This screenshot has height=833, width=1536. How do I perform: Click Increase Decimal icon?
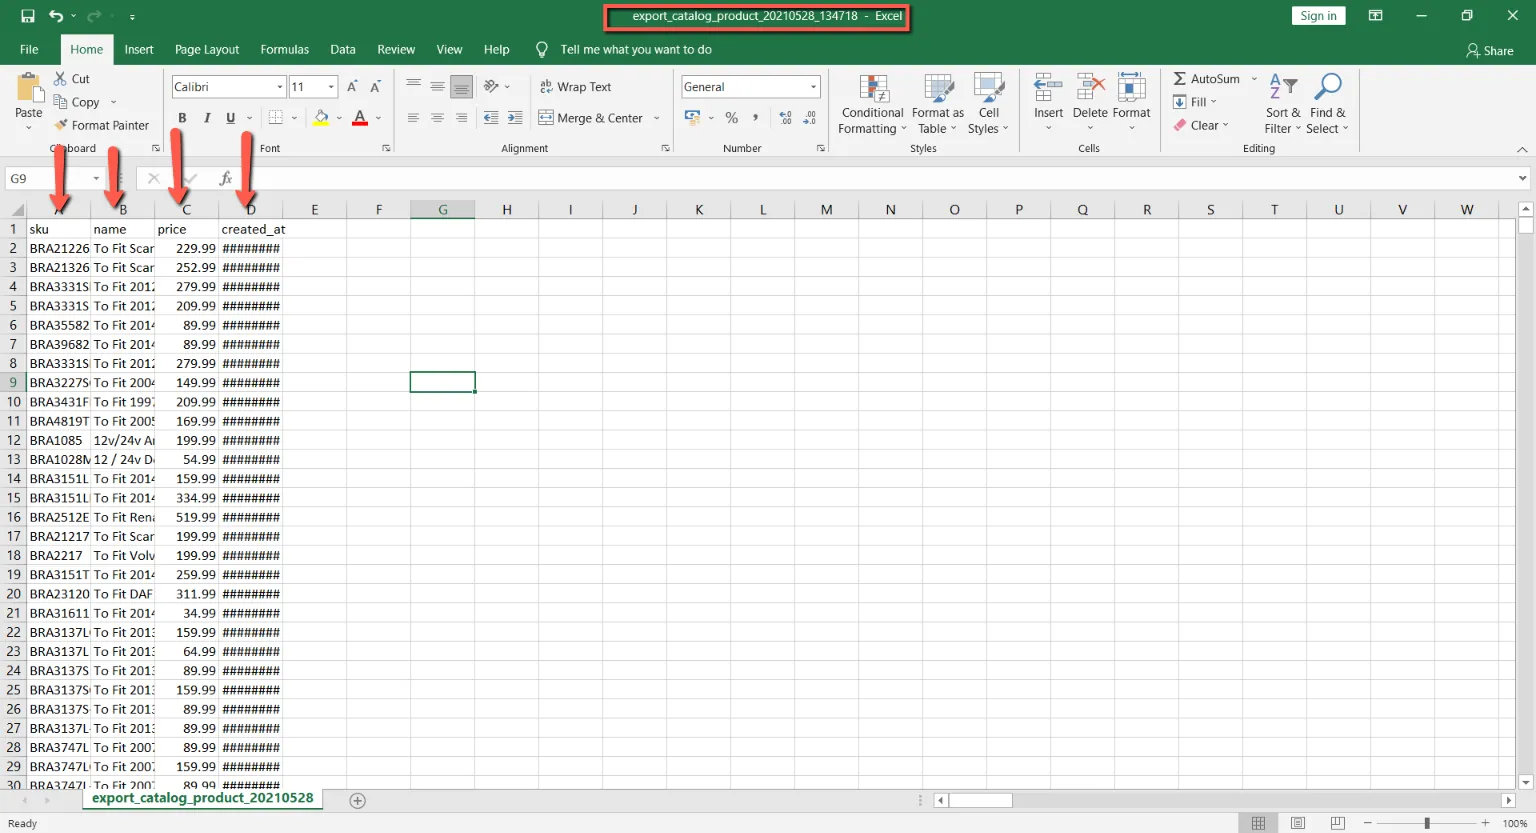coord(786,118)
